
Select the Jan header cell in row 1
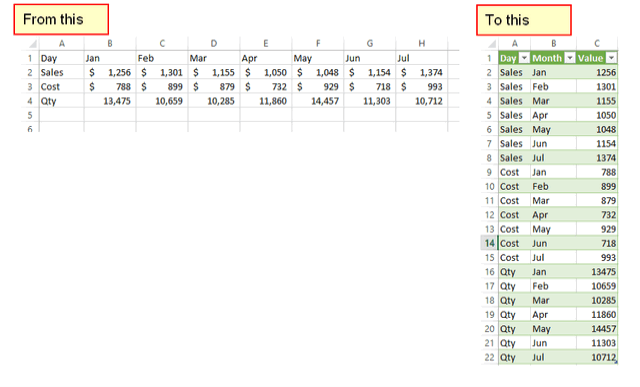click(110, 58)
